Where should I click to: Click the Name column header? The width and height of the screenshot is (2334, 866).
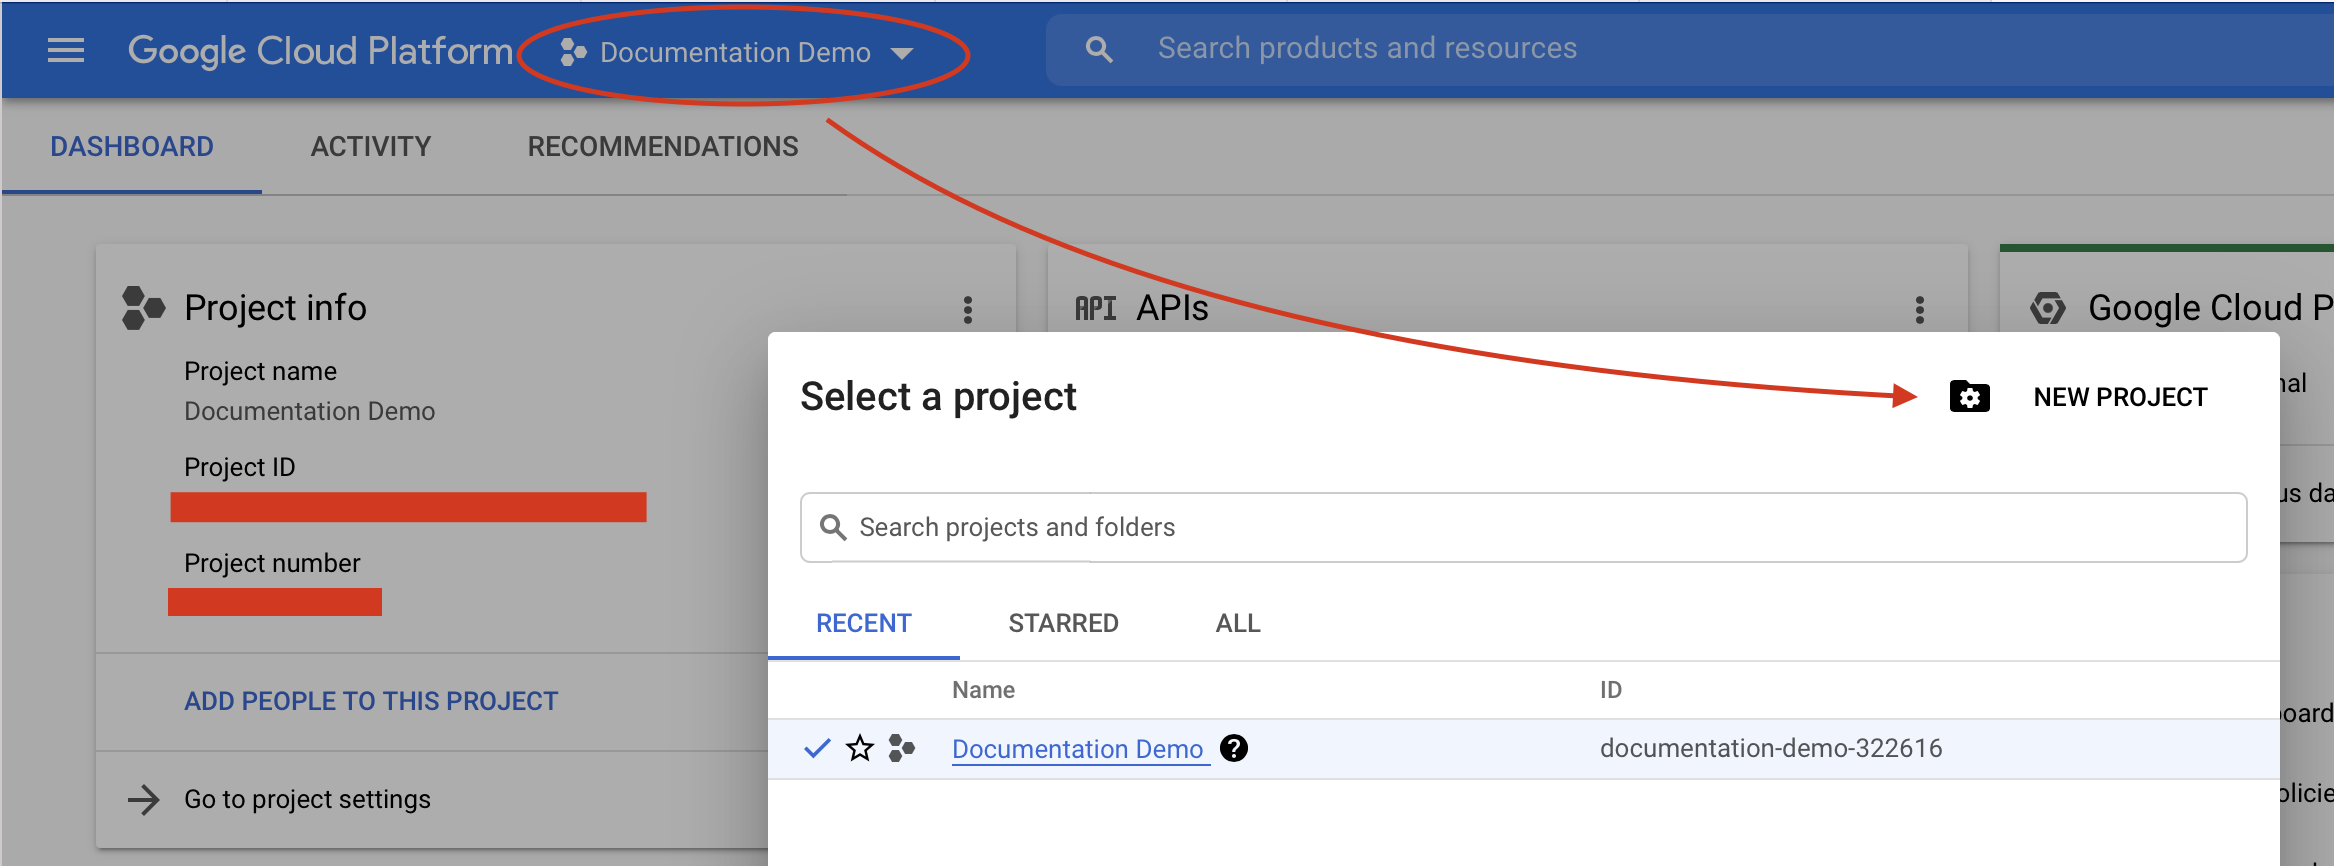tap(983, 690)
